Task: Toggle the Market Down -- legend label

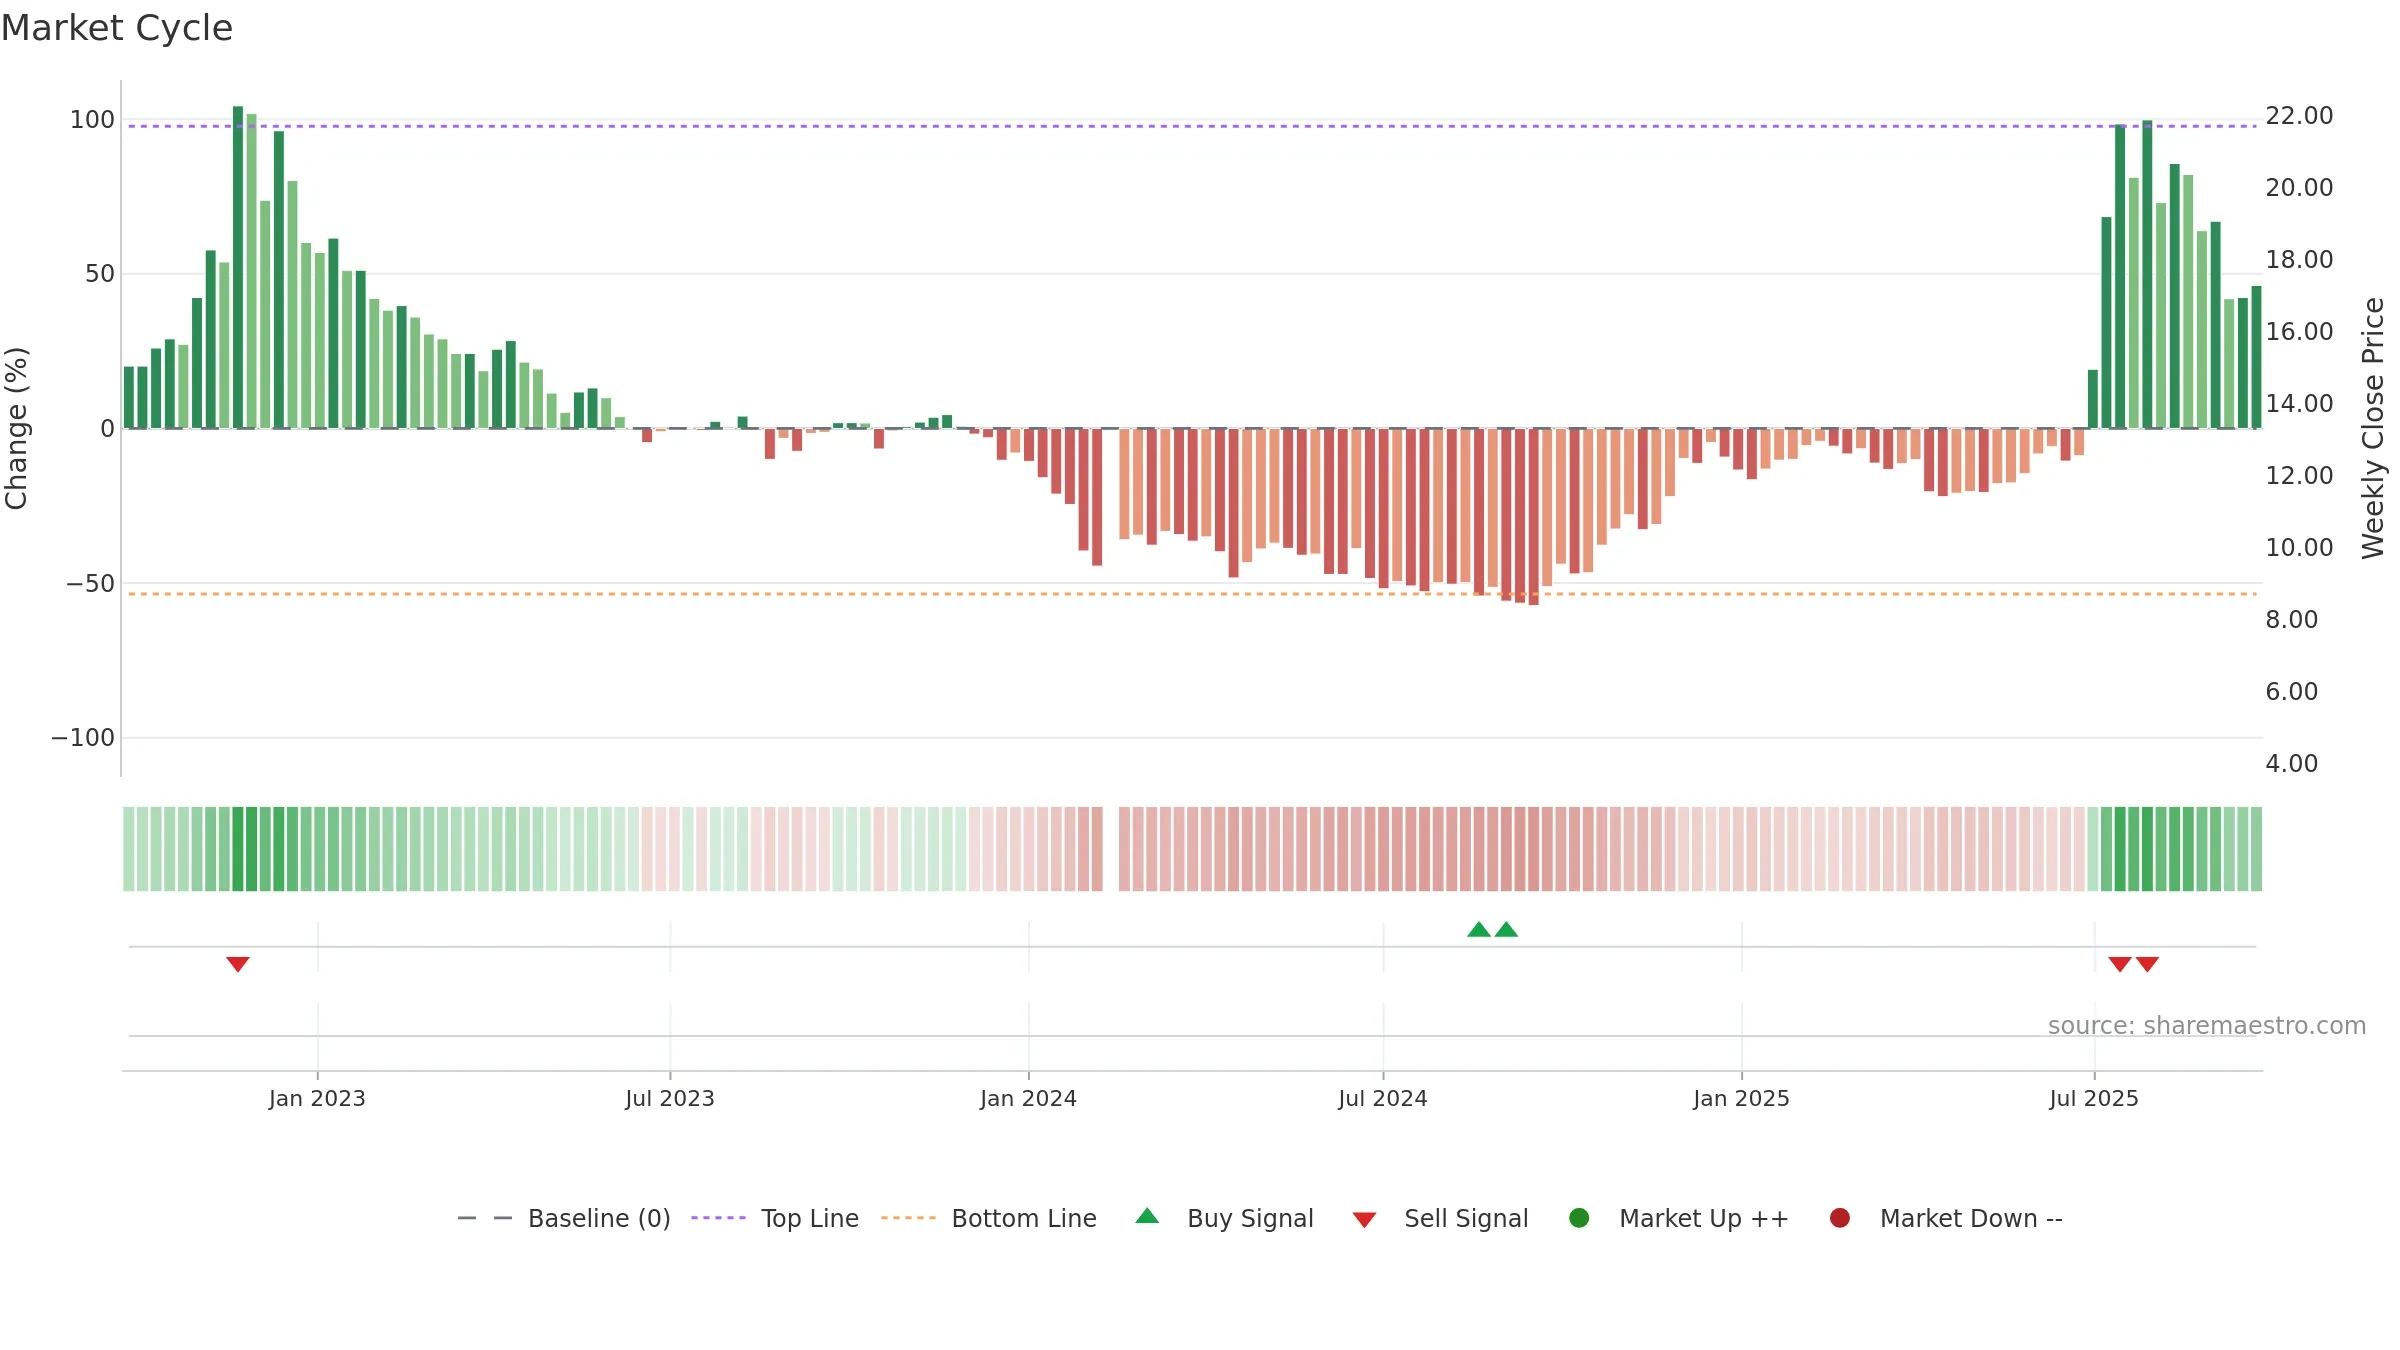Action: [x=1971, y=1219]
